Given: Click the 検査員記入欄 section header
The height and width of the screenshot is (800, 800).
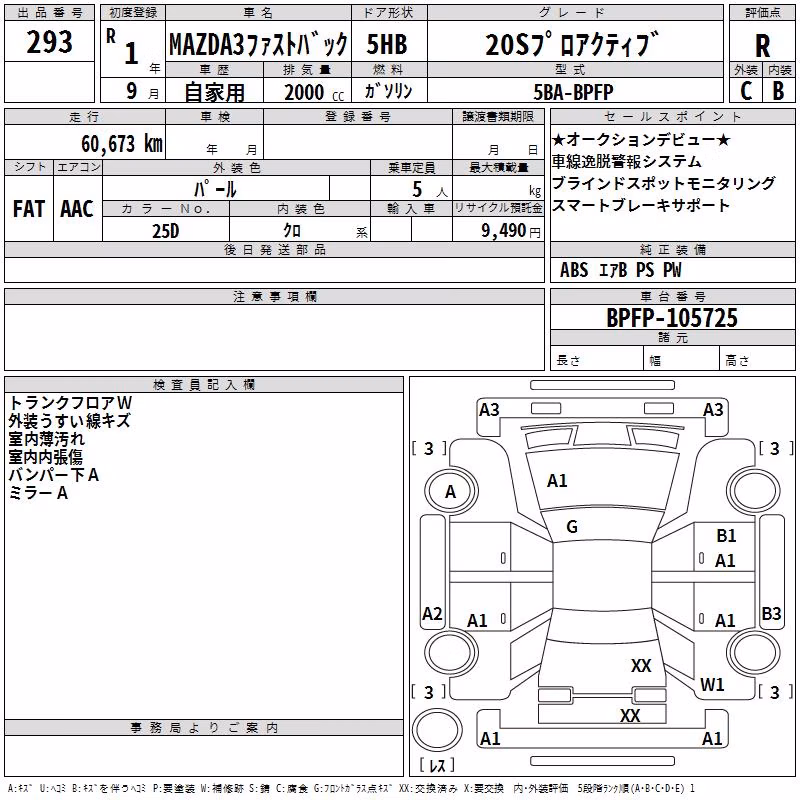Looking at the screenshot, I should [204, 385].
